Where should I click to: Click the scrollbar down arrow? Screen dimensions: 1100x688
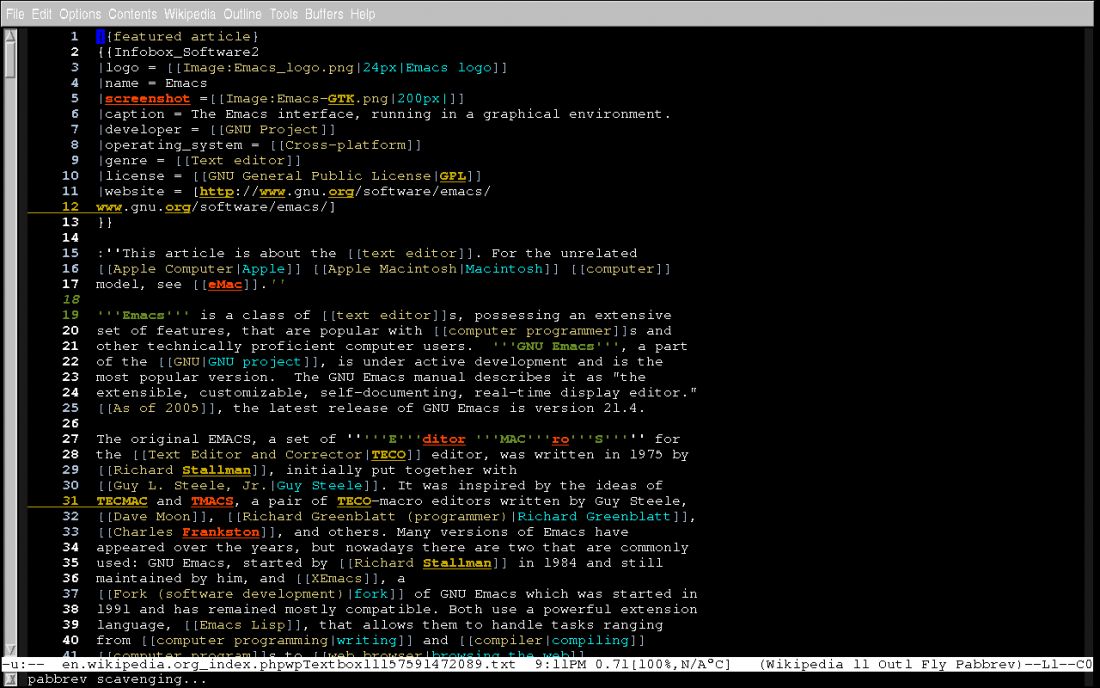(10, 650)
